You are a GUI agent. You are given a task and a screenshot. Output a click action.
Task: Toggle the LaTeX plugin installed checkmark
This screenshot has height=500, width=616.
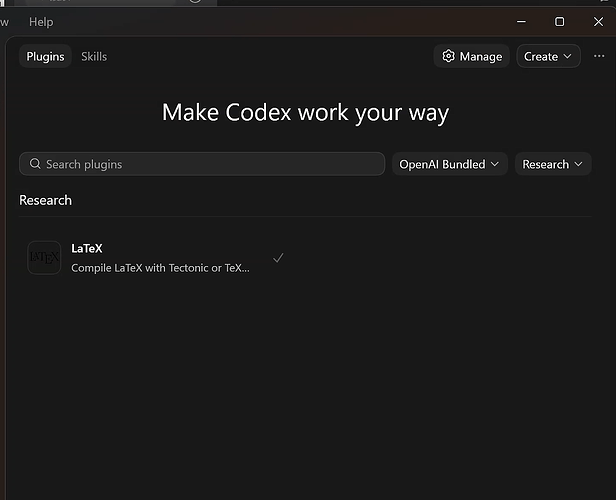coord(278,258)
